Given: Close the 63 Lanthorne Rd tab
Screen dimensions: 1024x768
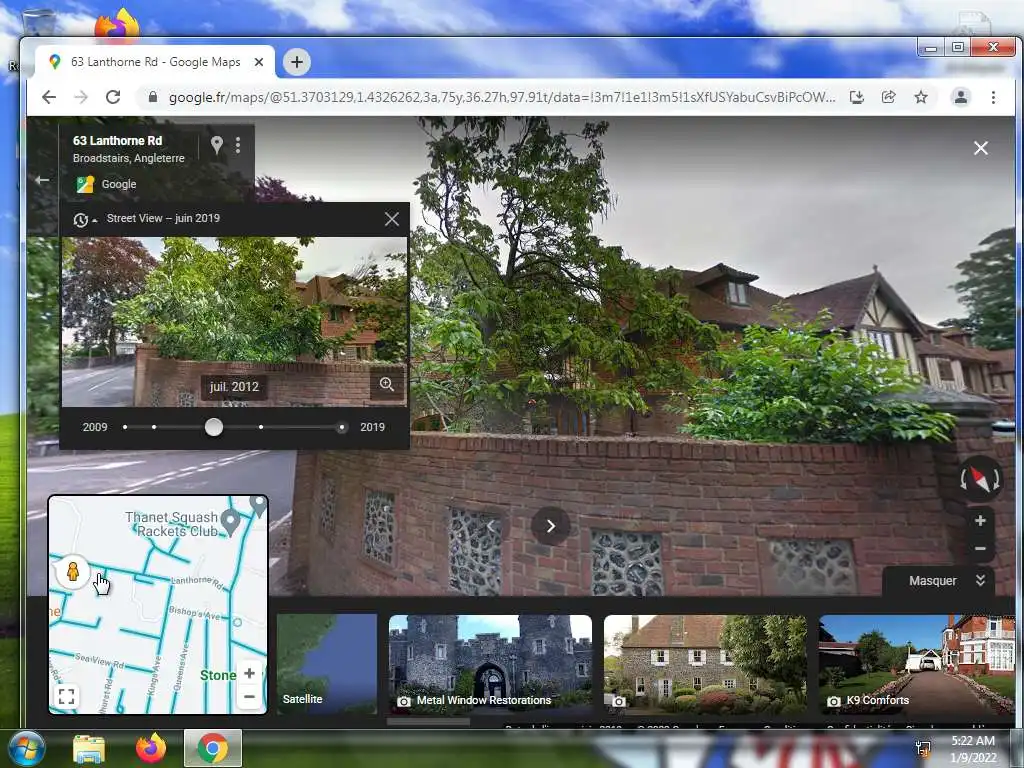Looking at the screenshot, I should click(x=259, y=62).
